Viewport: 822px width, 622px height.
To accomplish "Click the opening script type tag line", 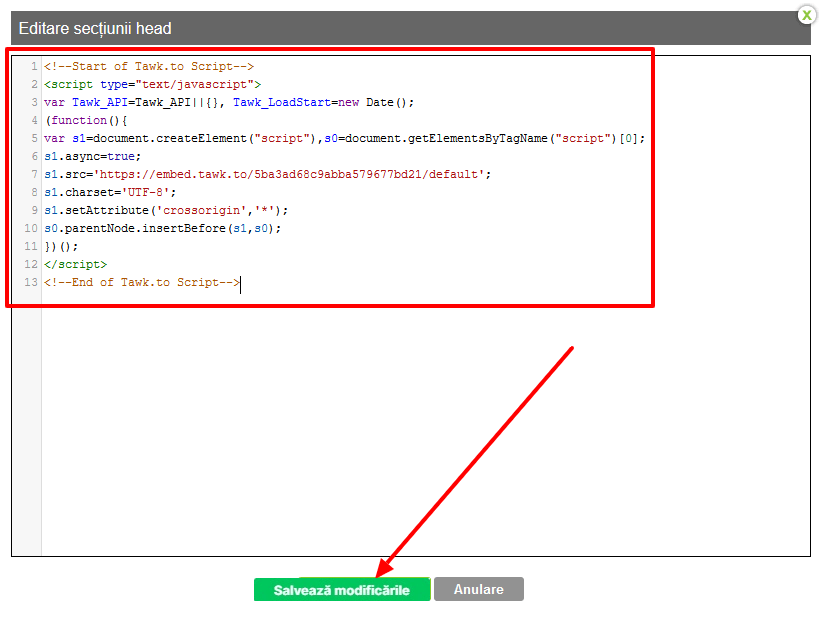I will 152,84.
